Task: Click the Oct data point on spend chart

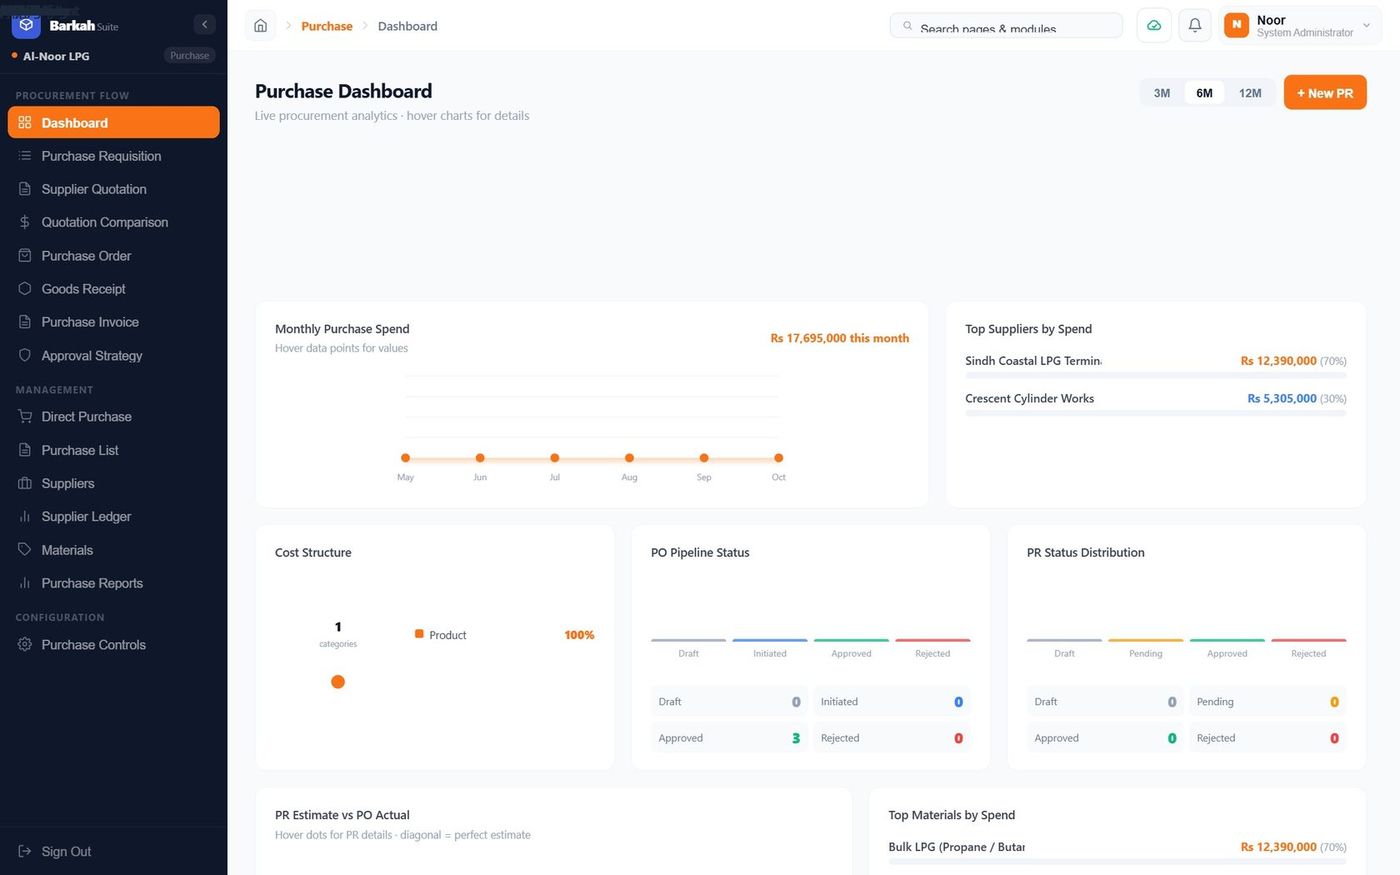Action: coord(778,458)
